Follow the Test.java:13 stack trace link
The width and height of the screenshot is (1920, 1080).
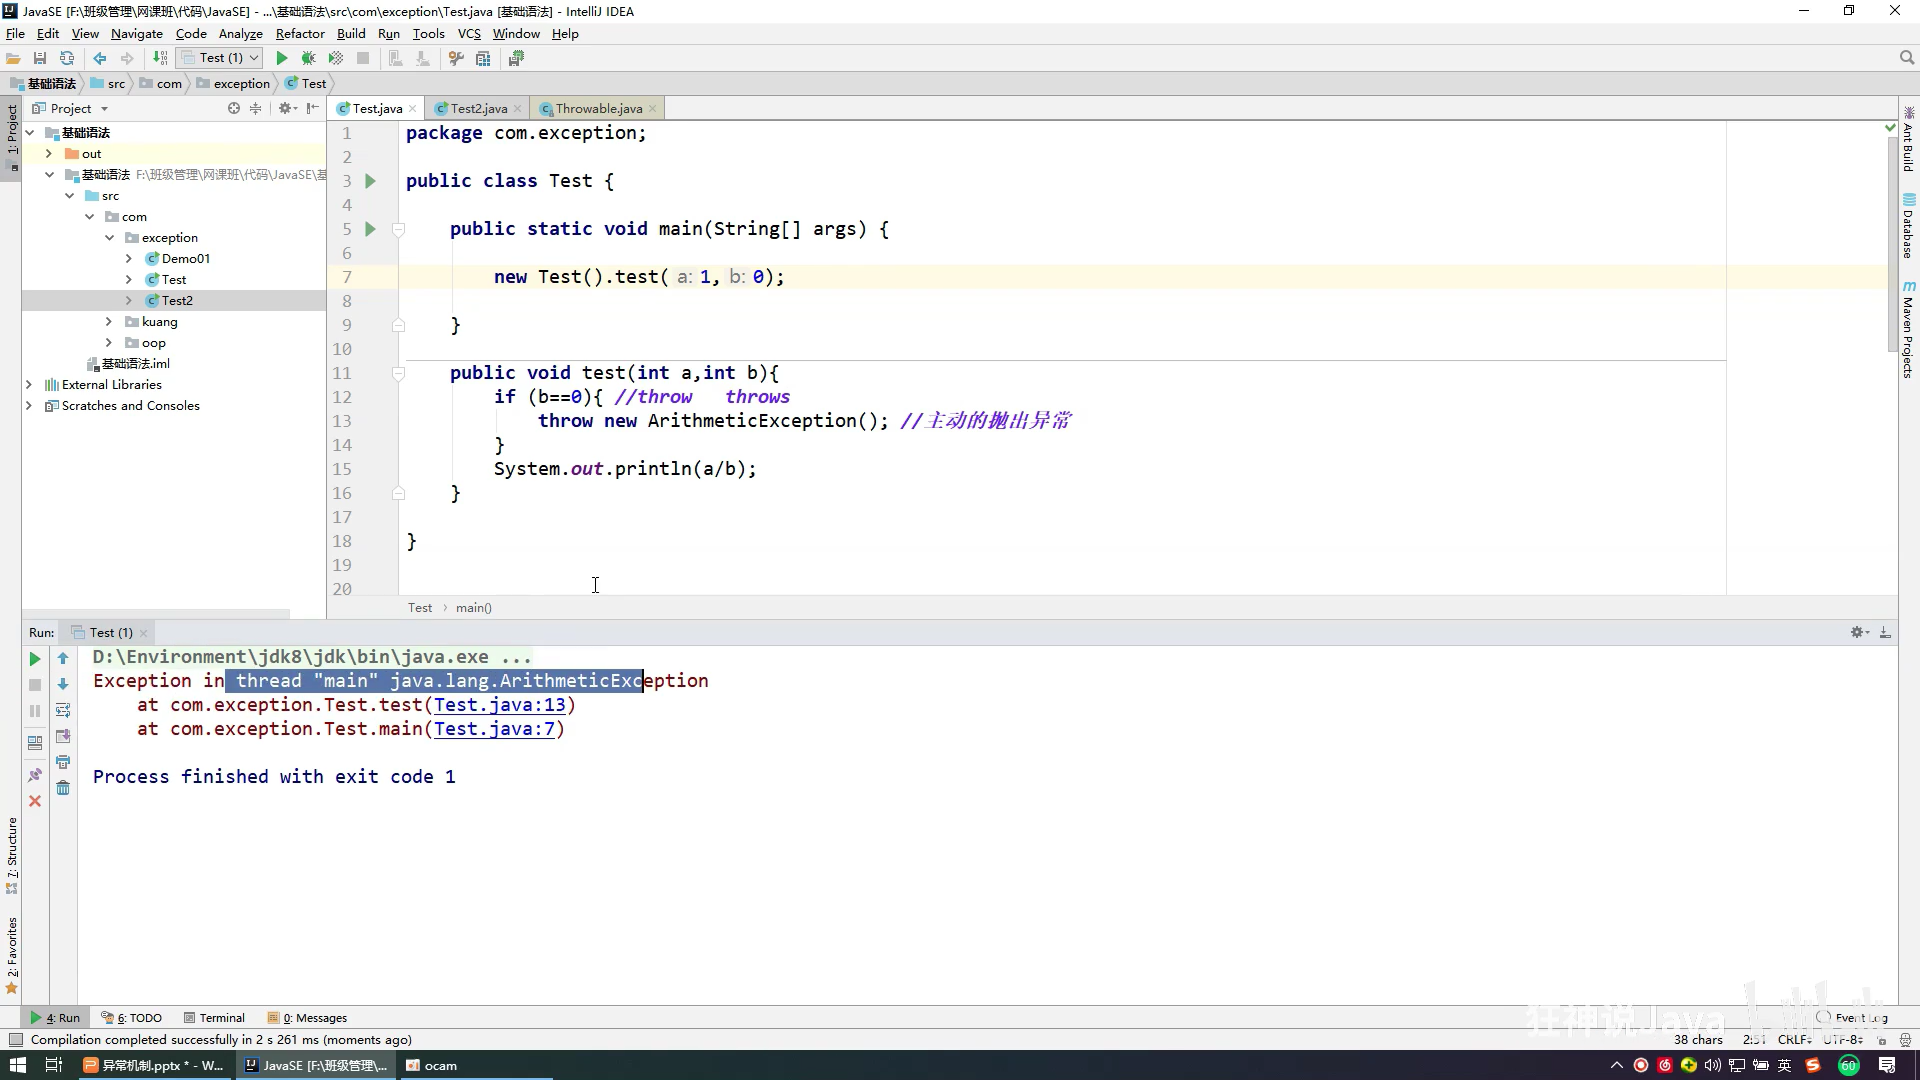coord(500,705)
